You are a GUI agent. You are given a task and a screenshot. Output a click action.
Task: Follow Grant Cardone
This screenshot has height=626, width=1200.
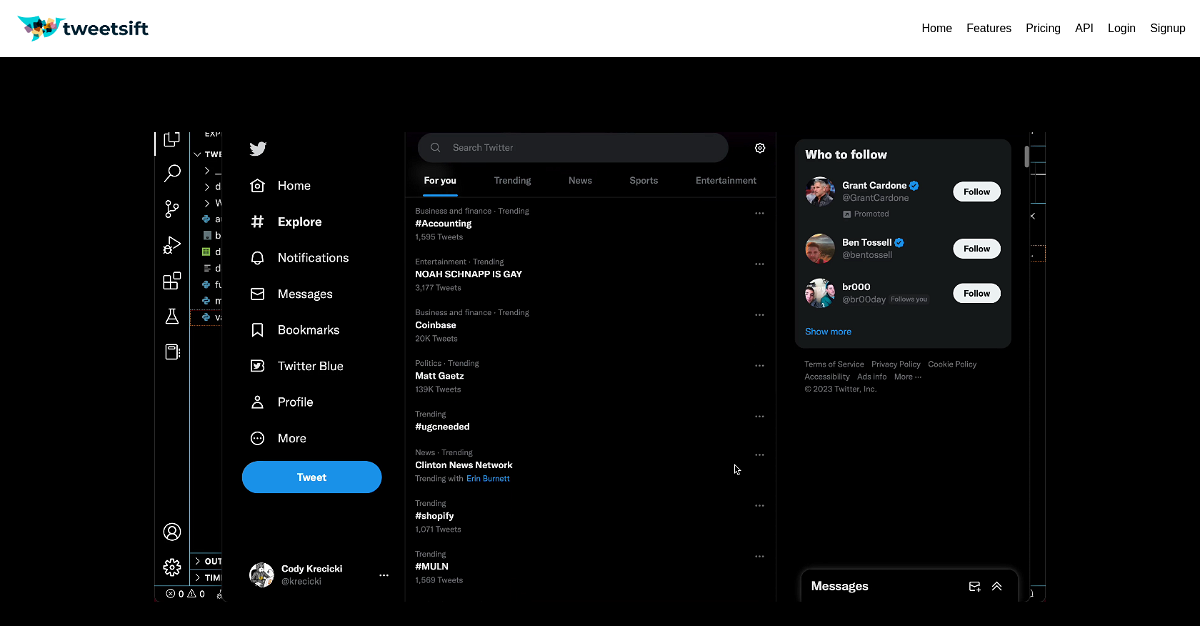click(976, 192)
